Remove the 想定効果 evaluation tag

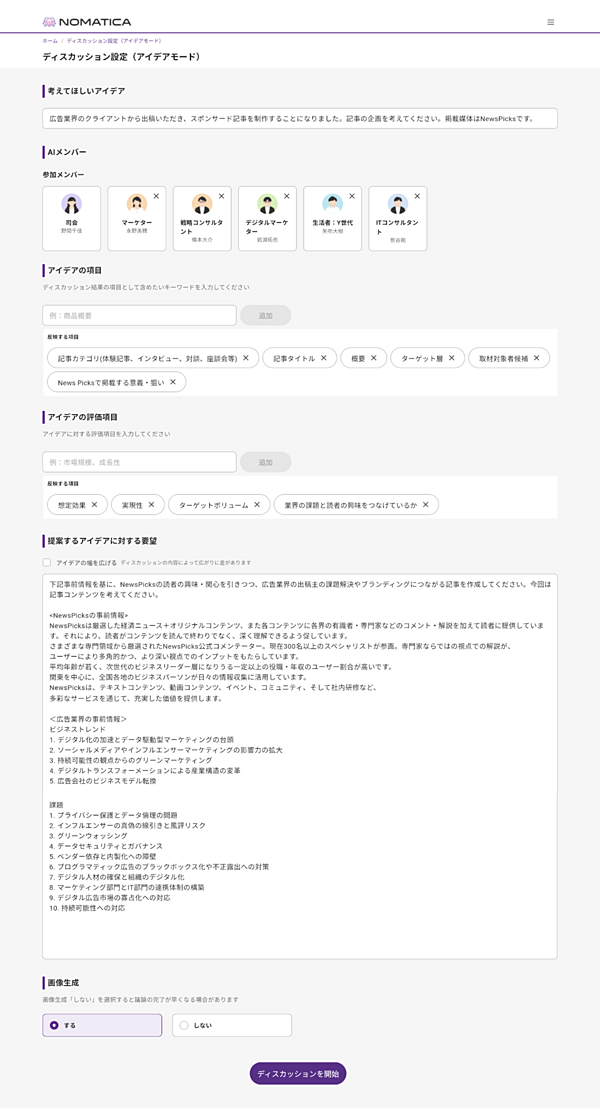[x=94, y=505]
